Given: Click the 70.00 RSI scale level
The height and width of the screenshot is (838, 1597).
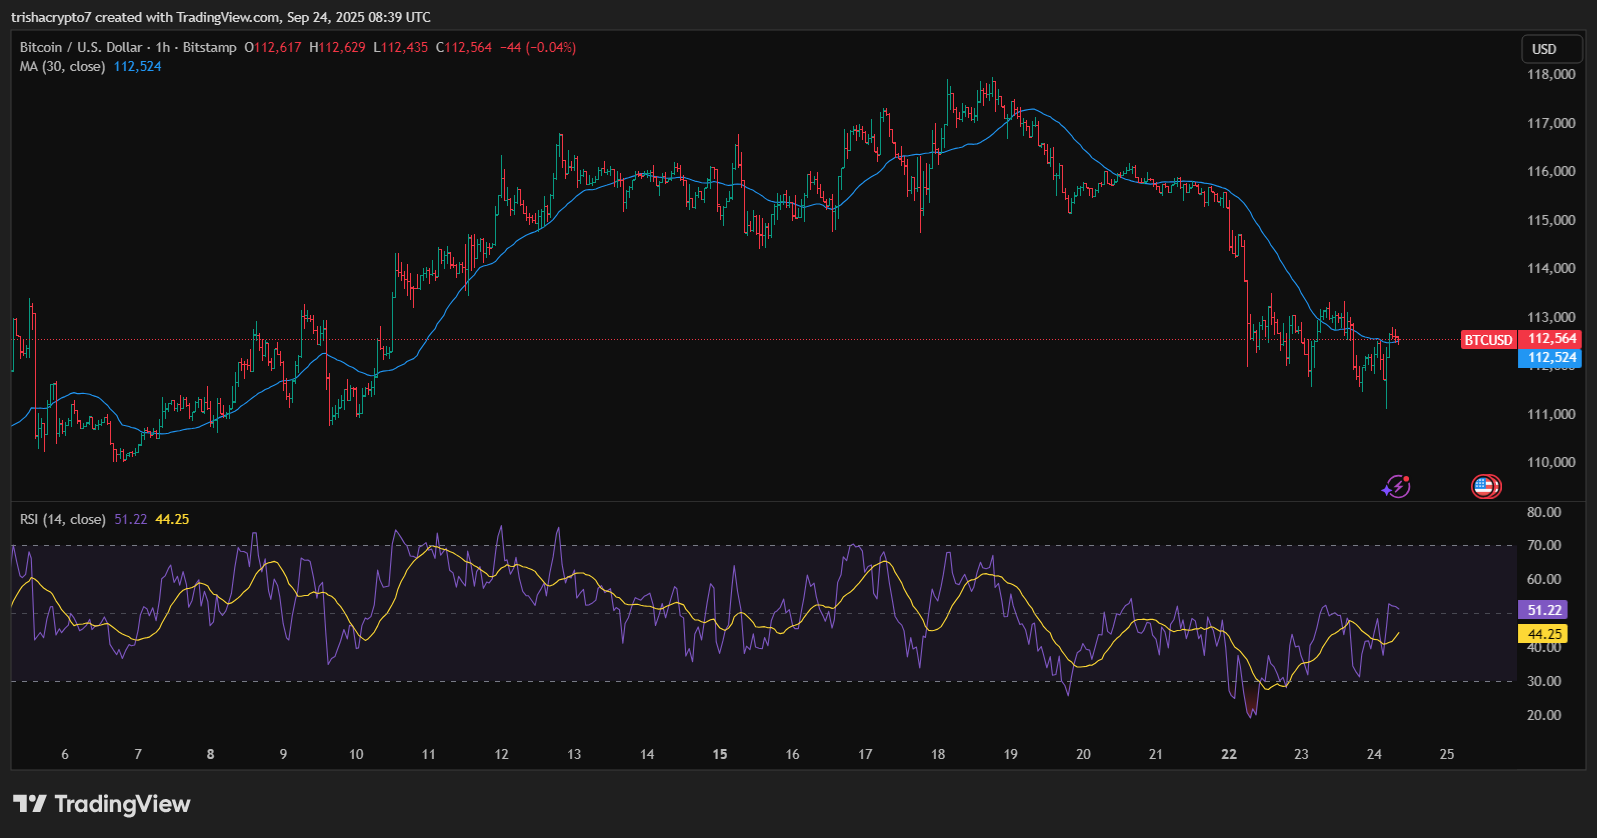Looking at the screenshot, I should point(1544,545).
